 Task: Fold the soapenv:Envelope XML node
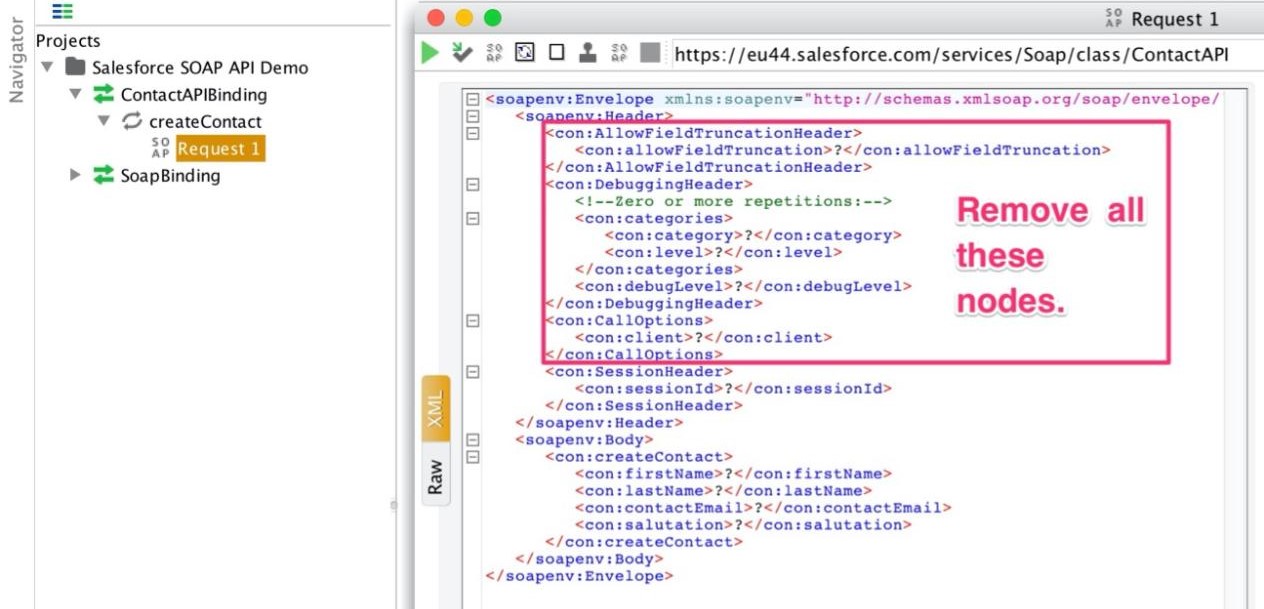pos(472,100)
